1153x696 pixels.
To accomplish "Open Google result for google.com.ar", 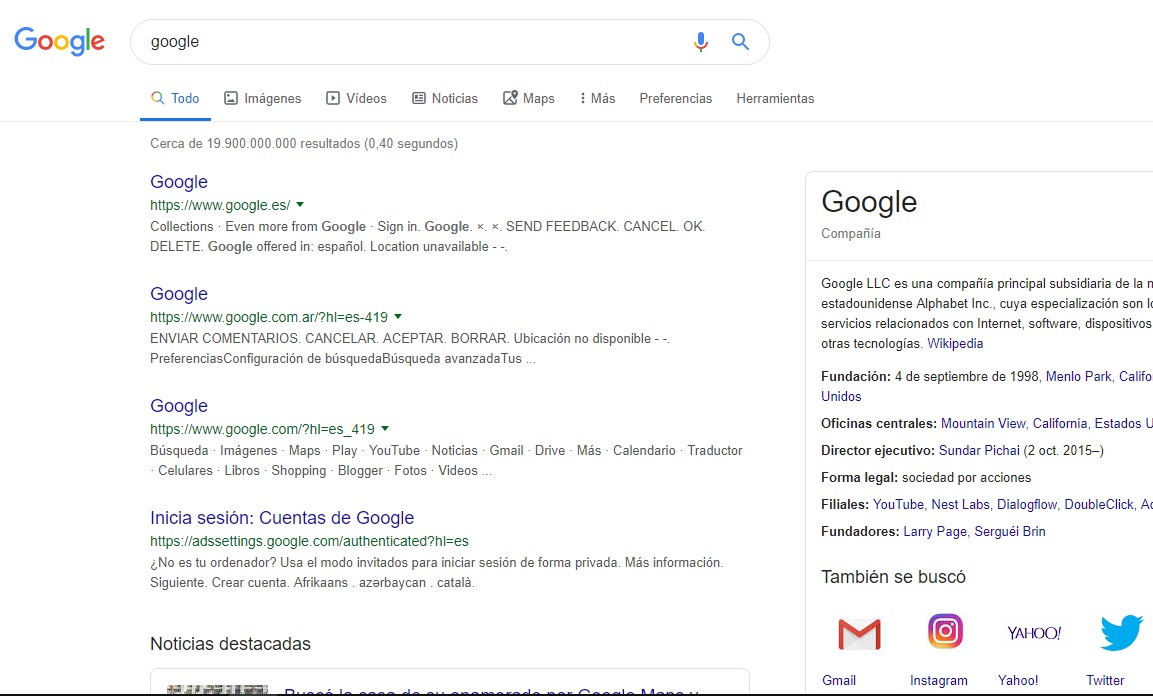I will click(x=179, y=293).
